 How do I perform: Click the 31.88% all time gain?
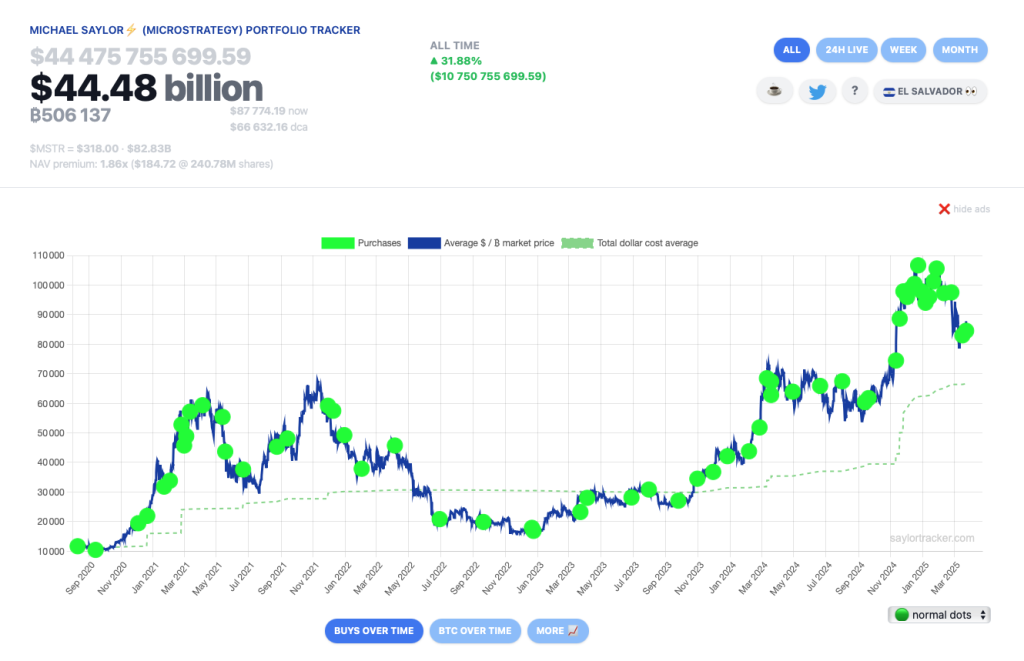[456, 61]
